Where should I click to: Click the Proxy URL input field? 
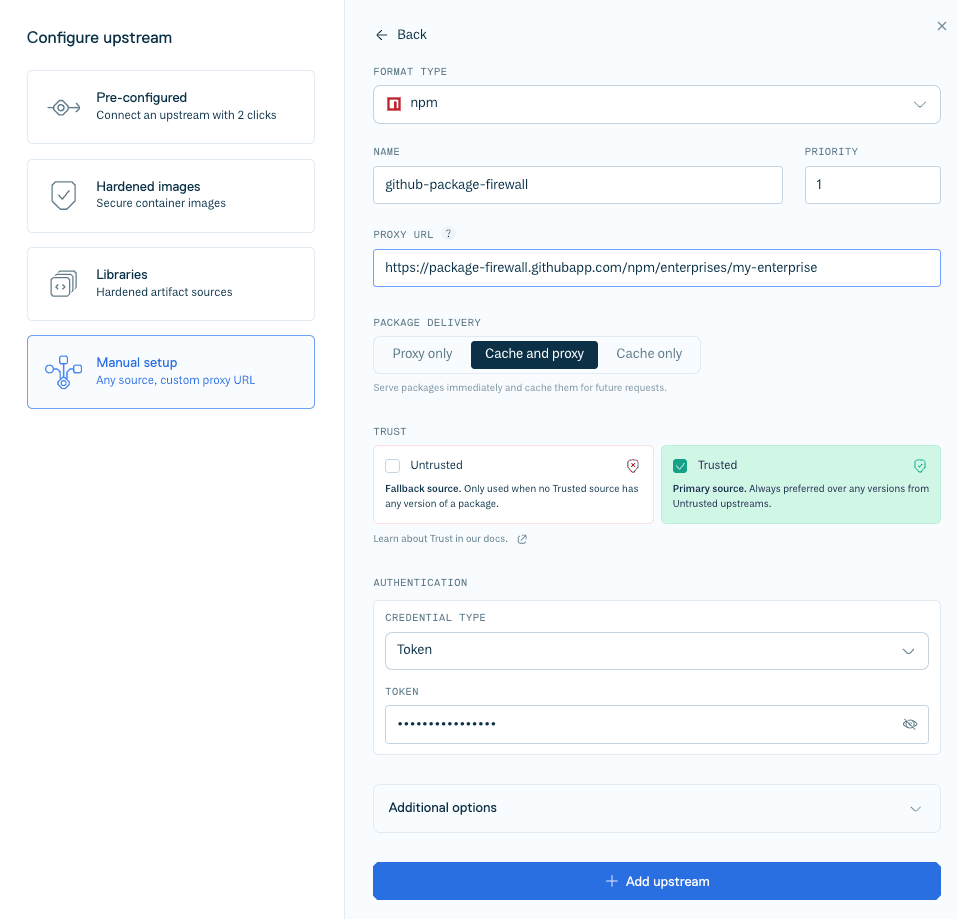[x=657, y=268]
